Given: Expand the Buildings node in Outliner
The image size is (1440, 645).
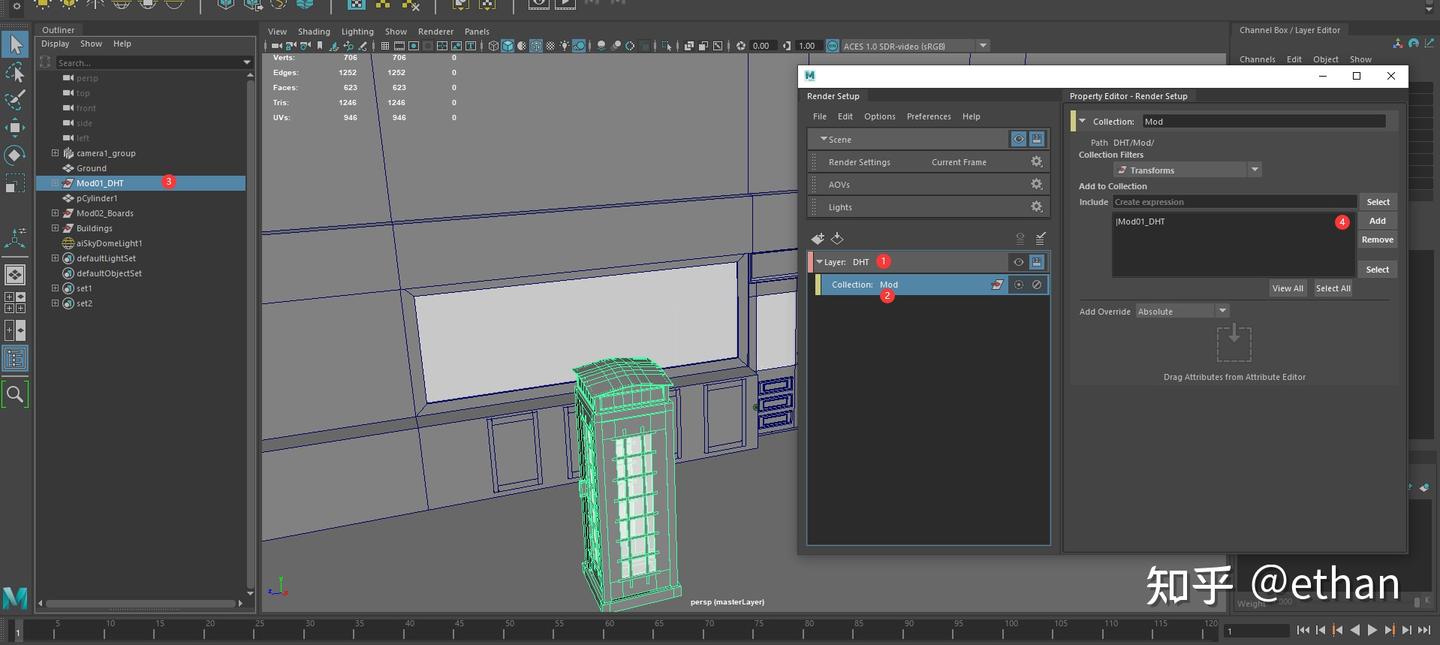Looking at the screenshot, I should coord(55,228).
